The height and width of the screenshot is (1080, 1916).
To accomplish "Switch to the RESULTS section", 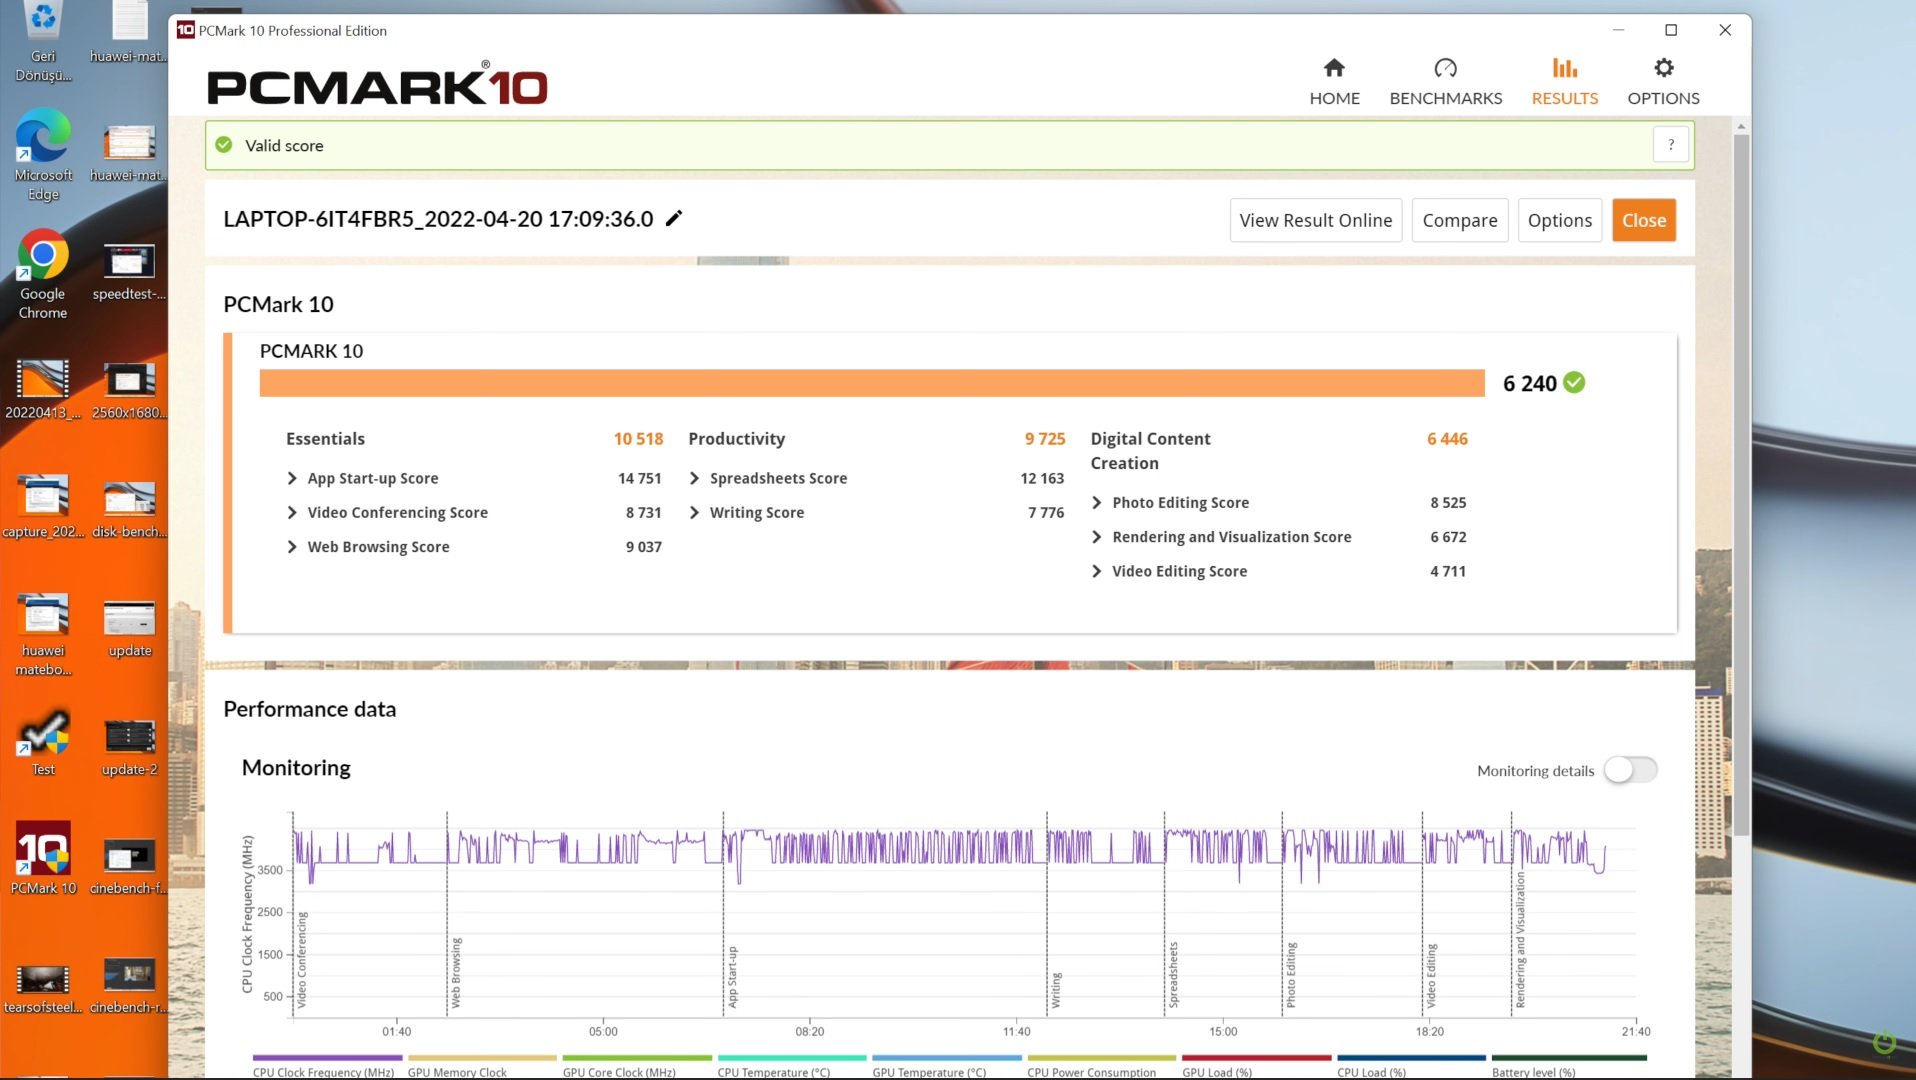I will tap(1564, 82).
